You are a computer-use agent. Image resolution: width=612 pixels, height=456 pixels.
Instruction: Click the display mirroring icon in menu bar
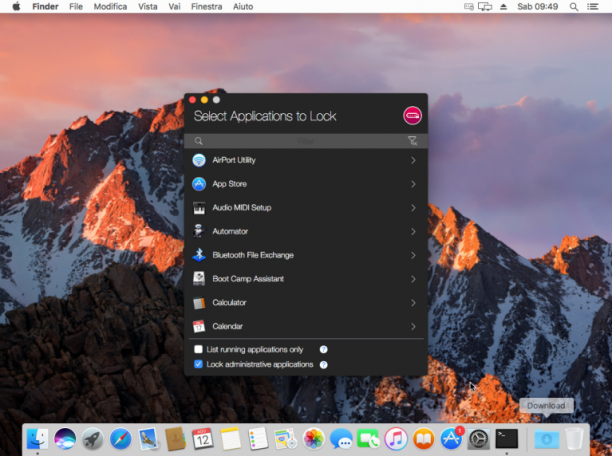click(x=485, y=7)
